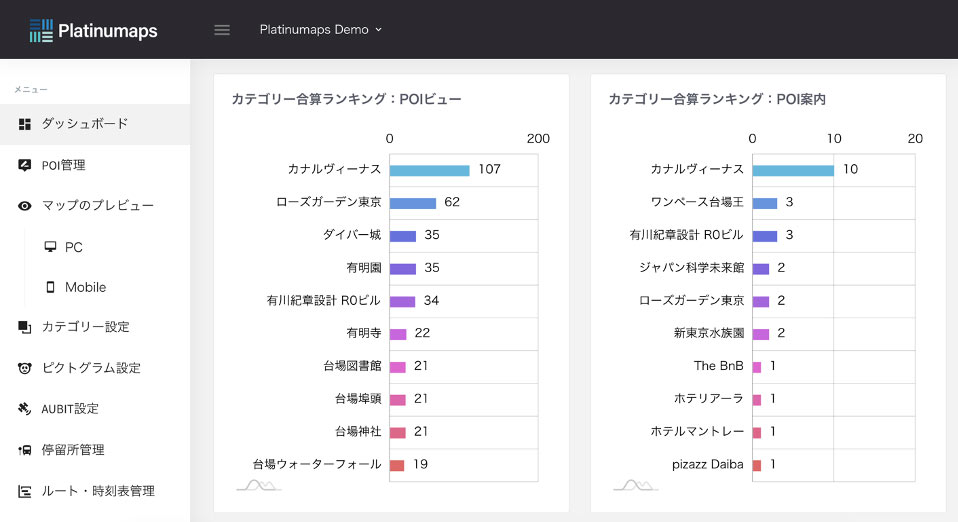Click the pizazz Daiba label
Viewport: 958px width, 522px height.
(708, 465)
